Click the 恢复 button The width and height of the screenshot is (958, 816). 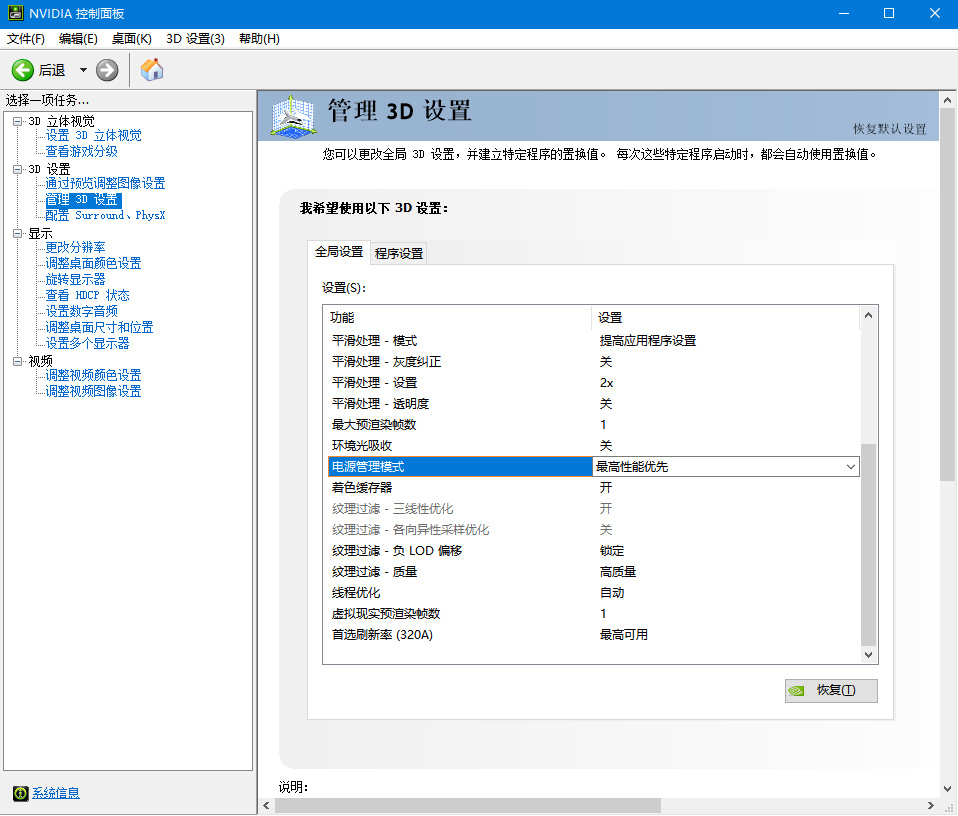pyautogui.click(x=831, y=690)
